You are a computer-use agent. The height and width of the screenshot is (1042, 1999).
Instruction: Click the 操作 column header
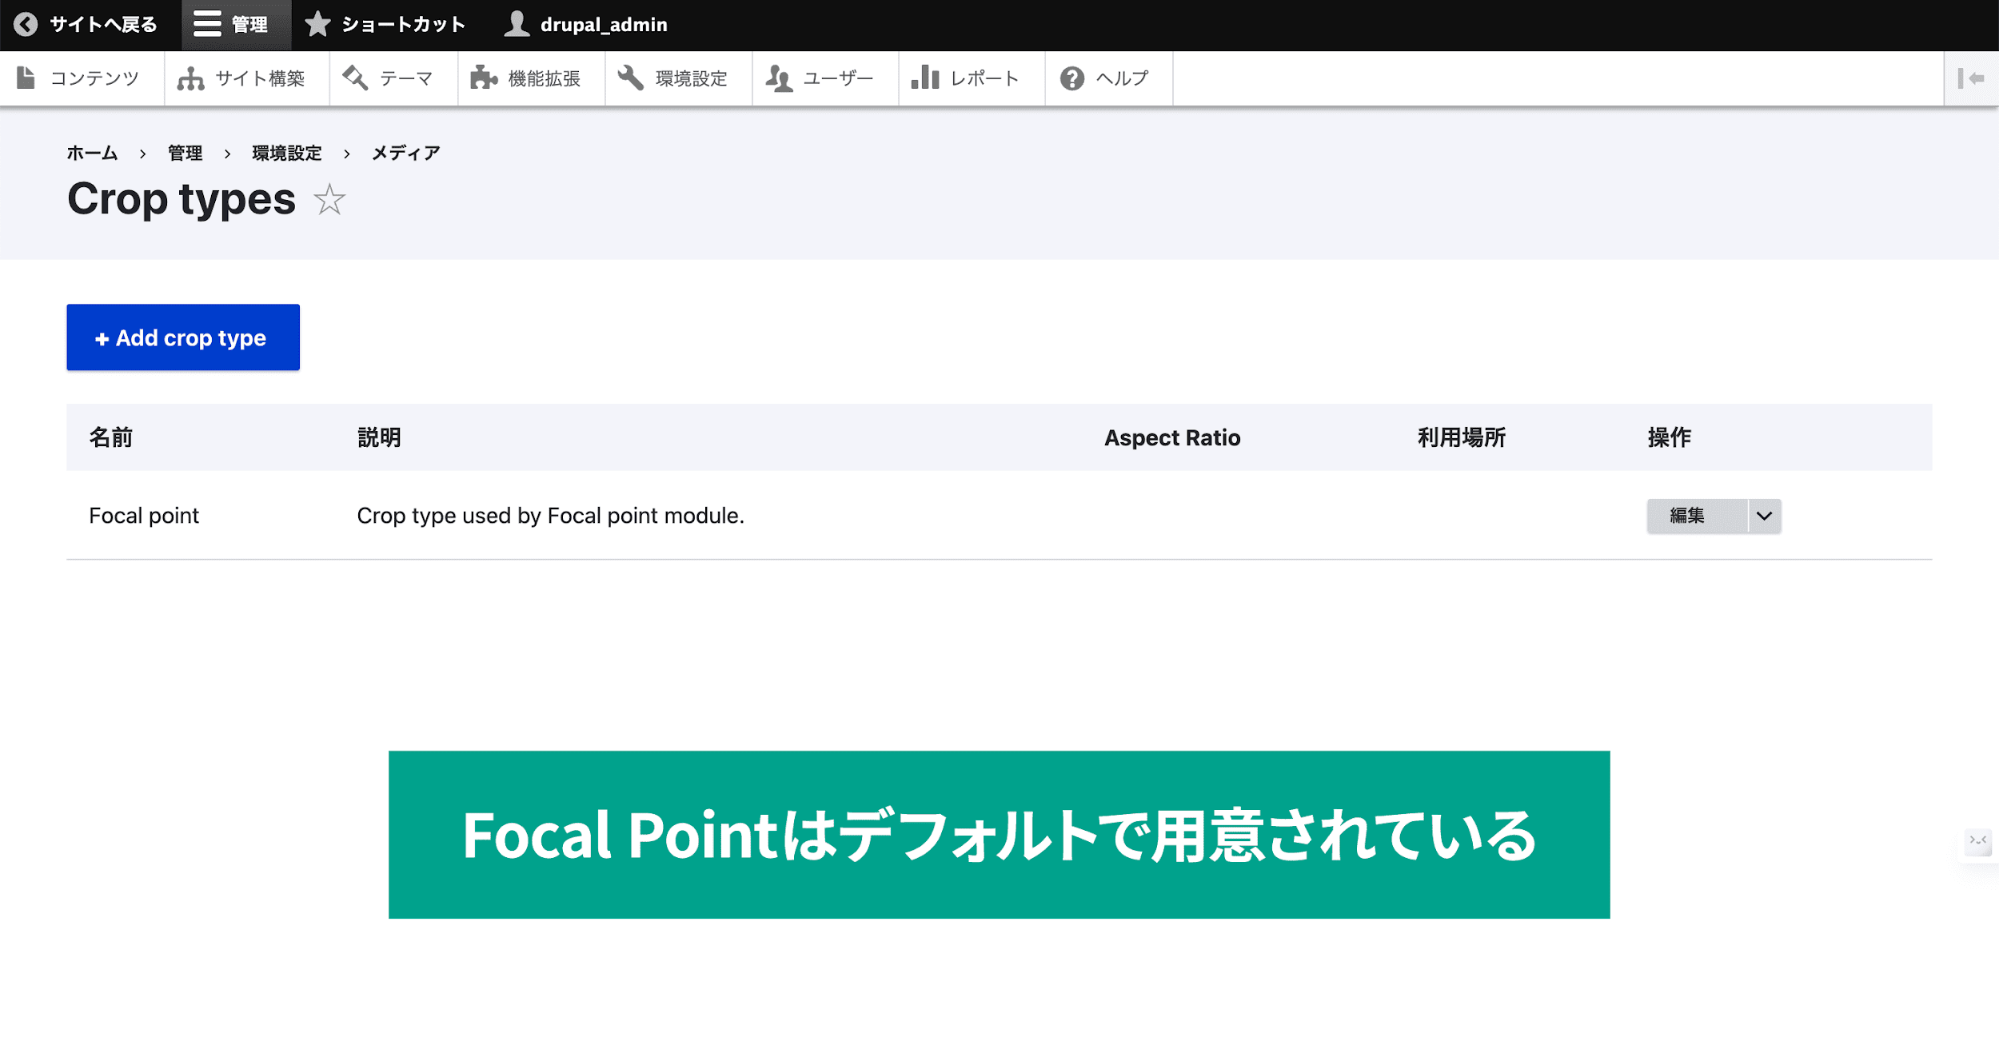point(1669,437)
